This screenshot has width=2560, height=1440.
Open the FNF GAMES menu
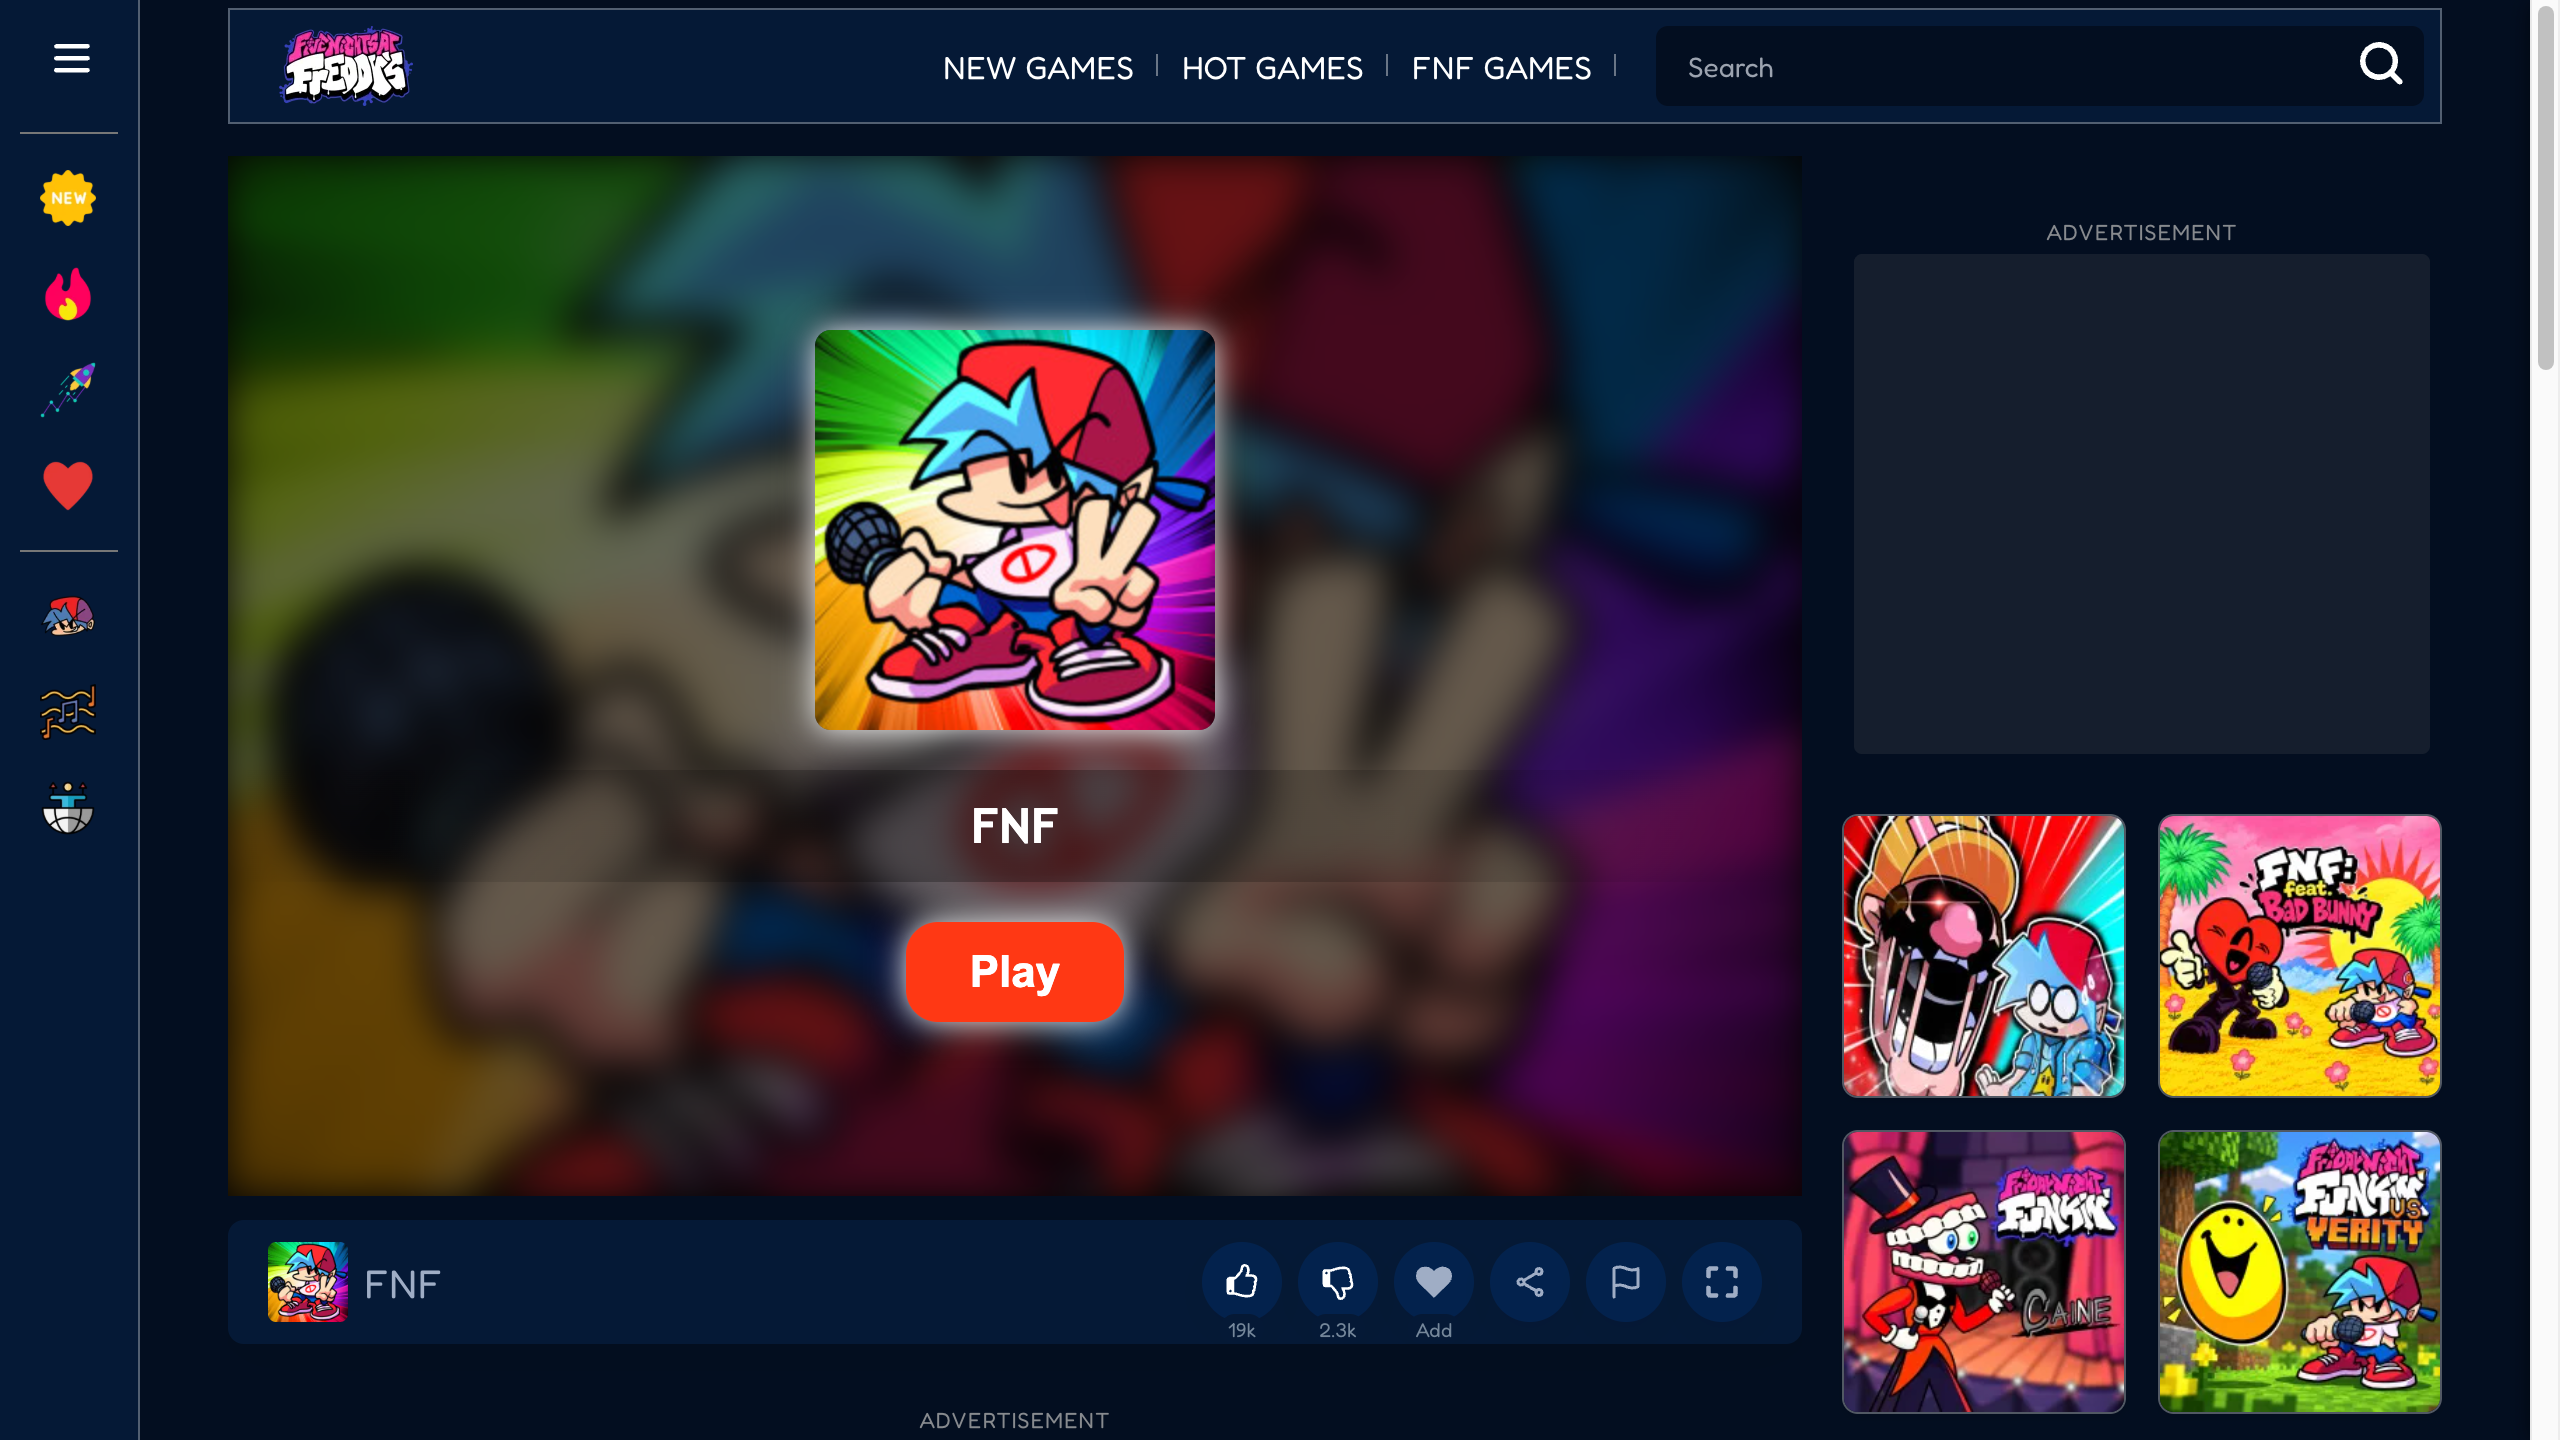[x=1501, y=68]
